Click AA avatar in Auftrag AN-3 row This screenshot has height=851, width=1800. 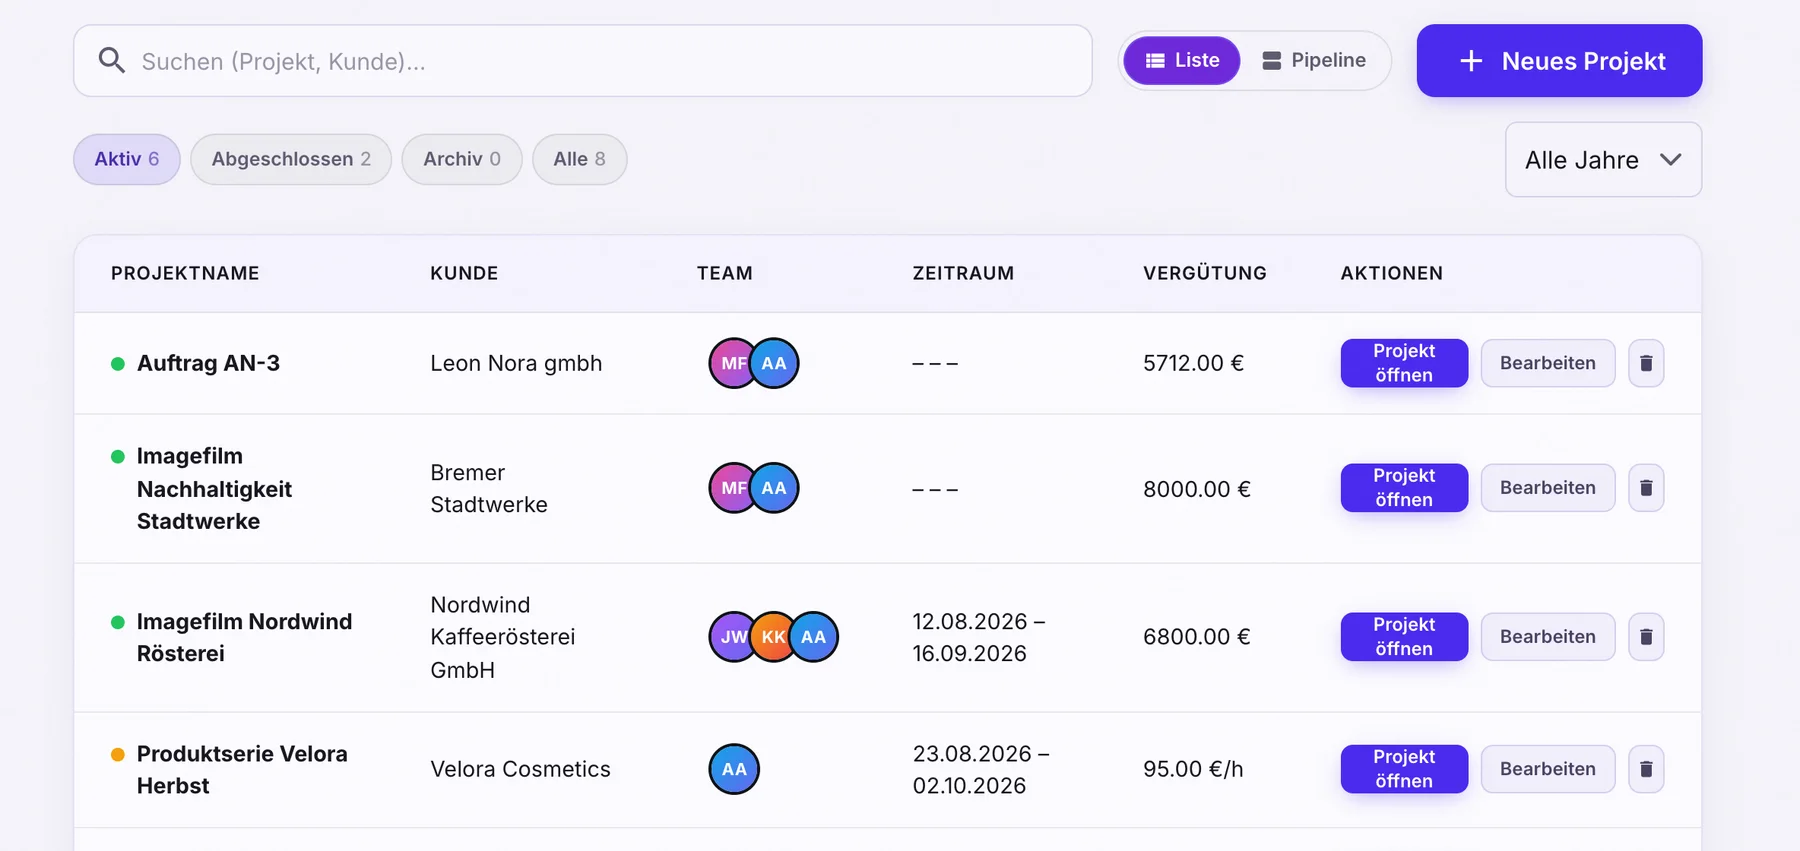(x=774, y=363)
